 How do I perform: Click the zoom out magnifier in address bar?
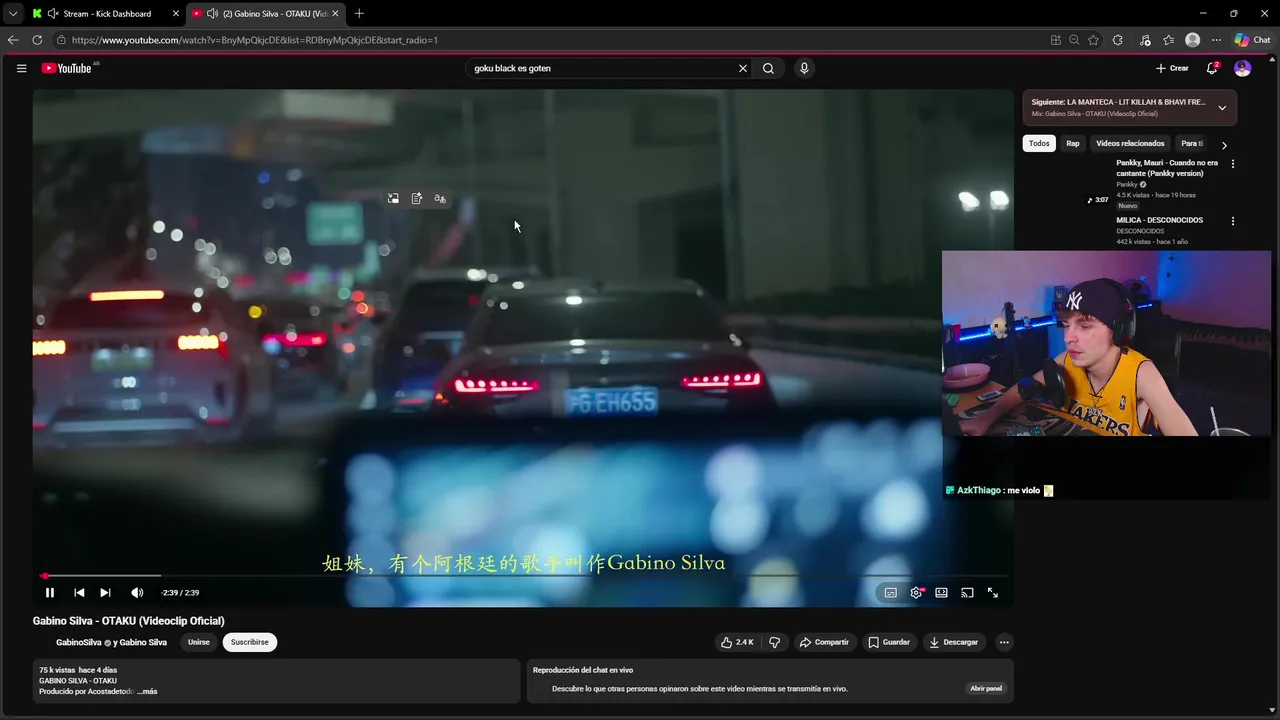(x=1074, y=40)
